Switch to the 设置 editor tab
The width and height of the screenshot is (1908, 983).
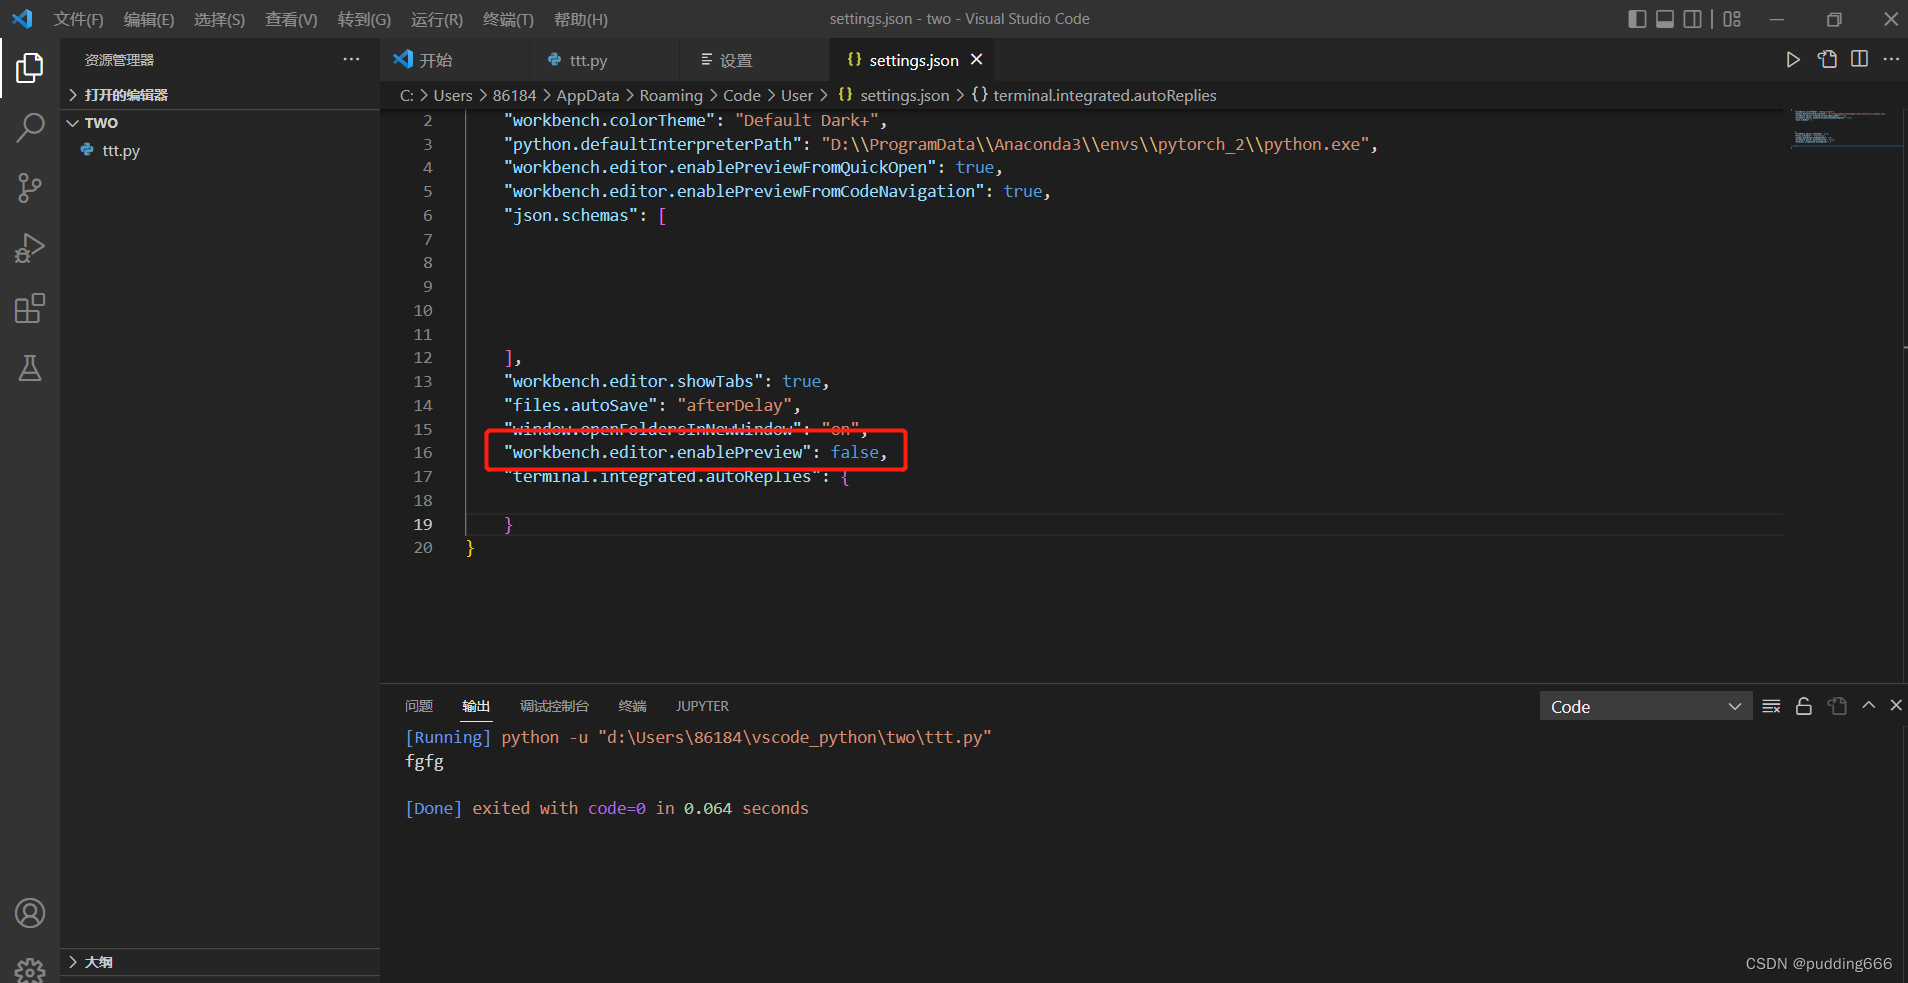[x=754, y=60]
